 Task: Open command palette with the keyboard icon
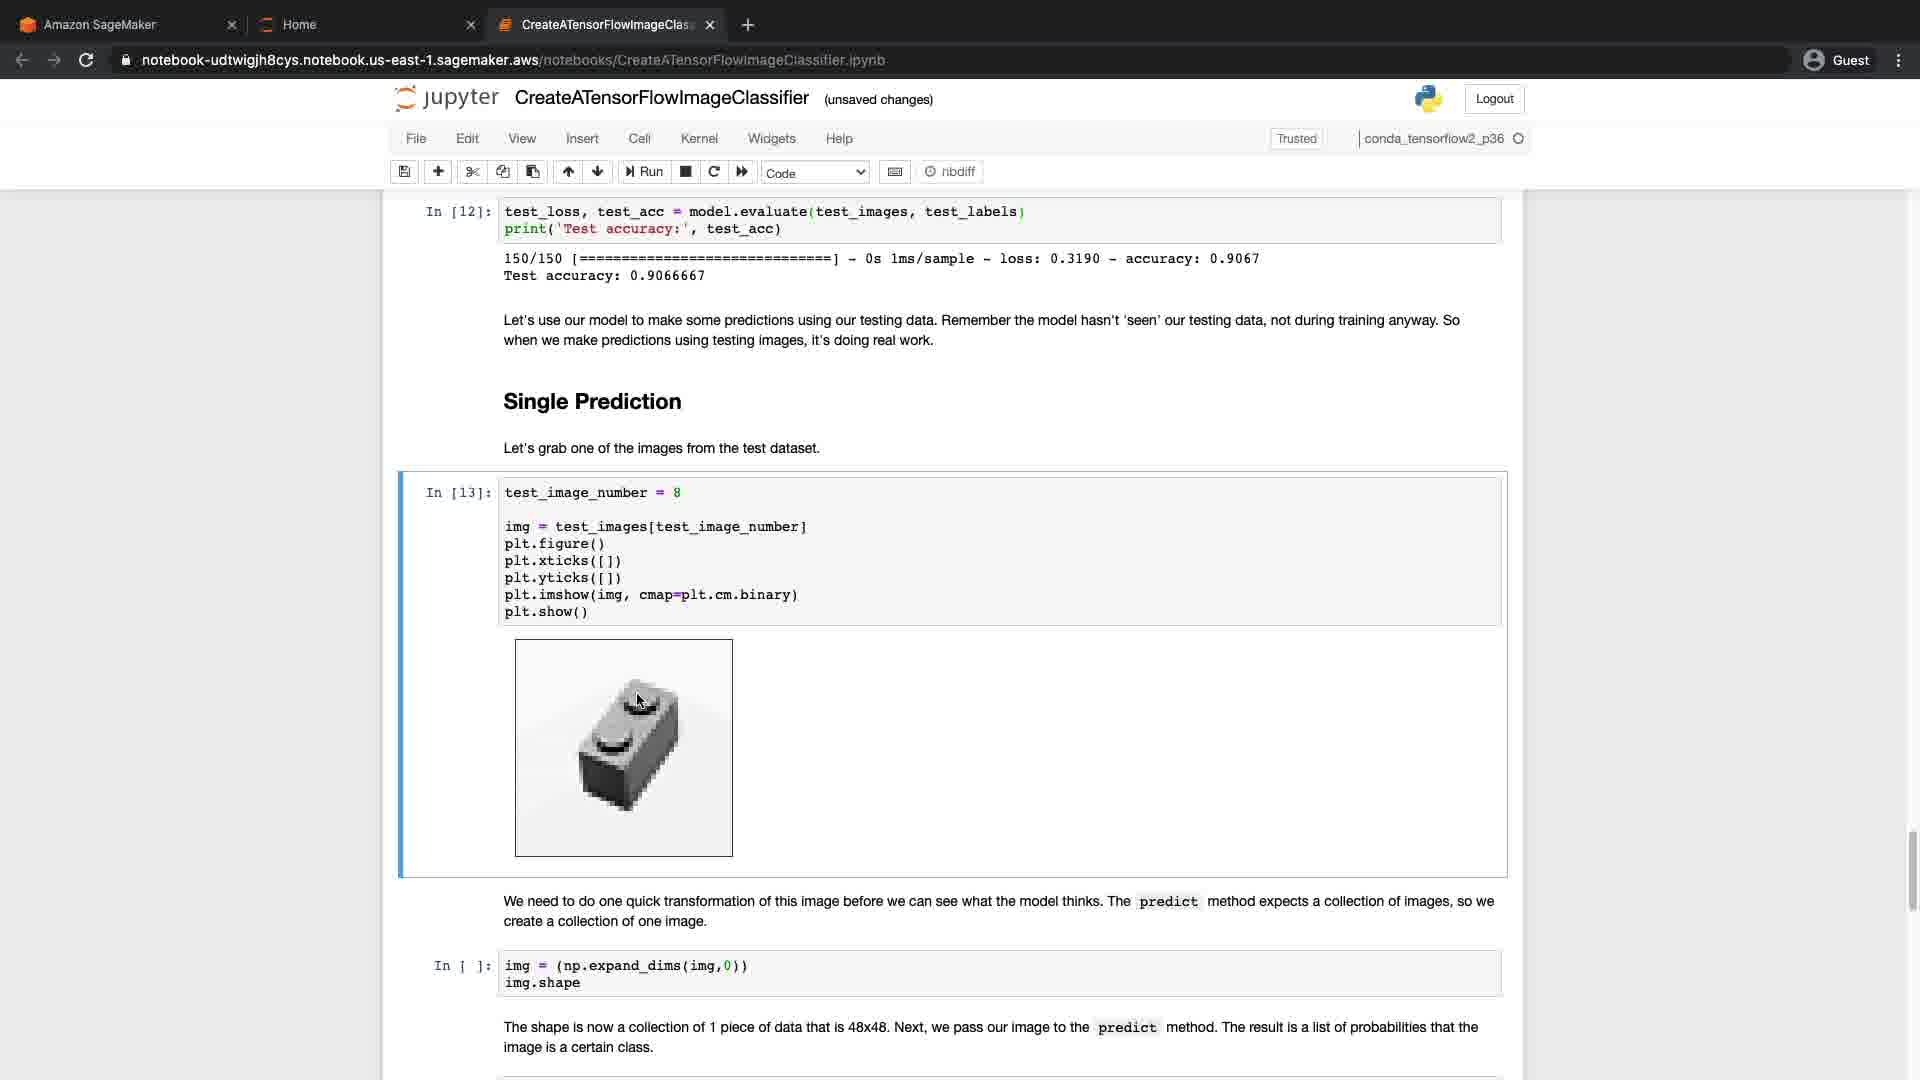click(x=895, y=172)
